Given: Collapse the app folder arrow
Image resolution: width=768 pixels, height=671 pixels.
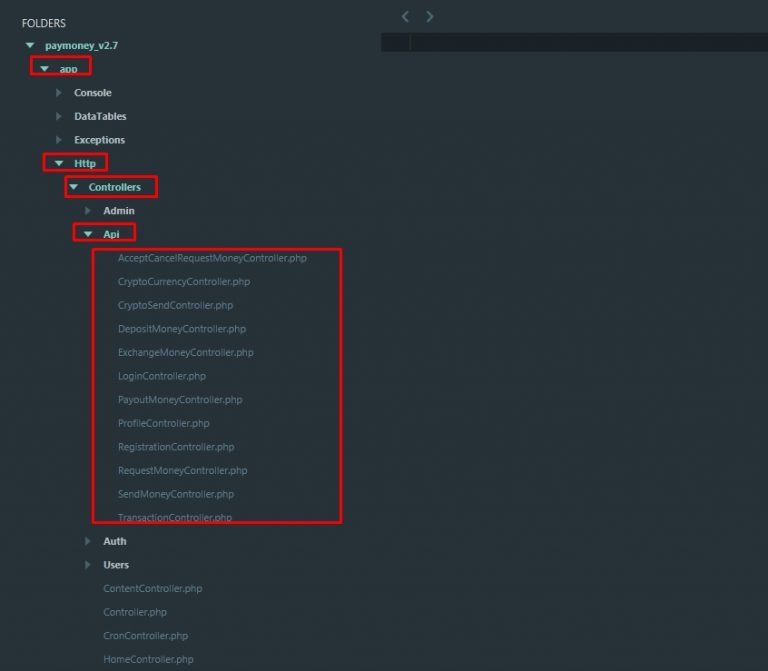Looking at the screenshot, I should click(44, 69).
